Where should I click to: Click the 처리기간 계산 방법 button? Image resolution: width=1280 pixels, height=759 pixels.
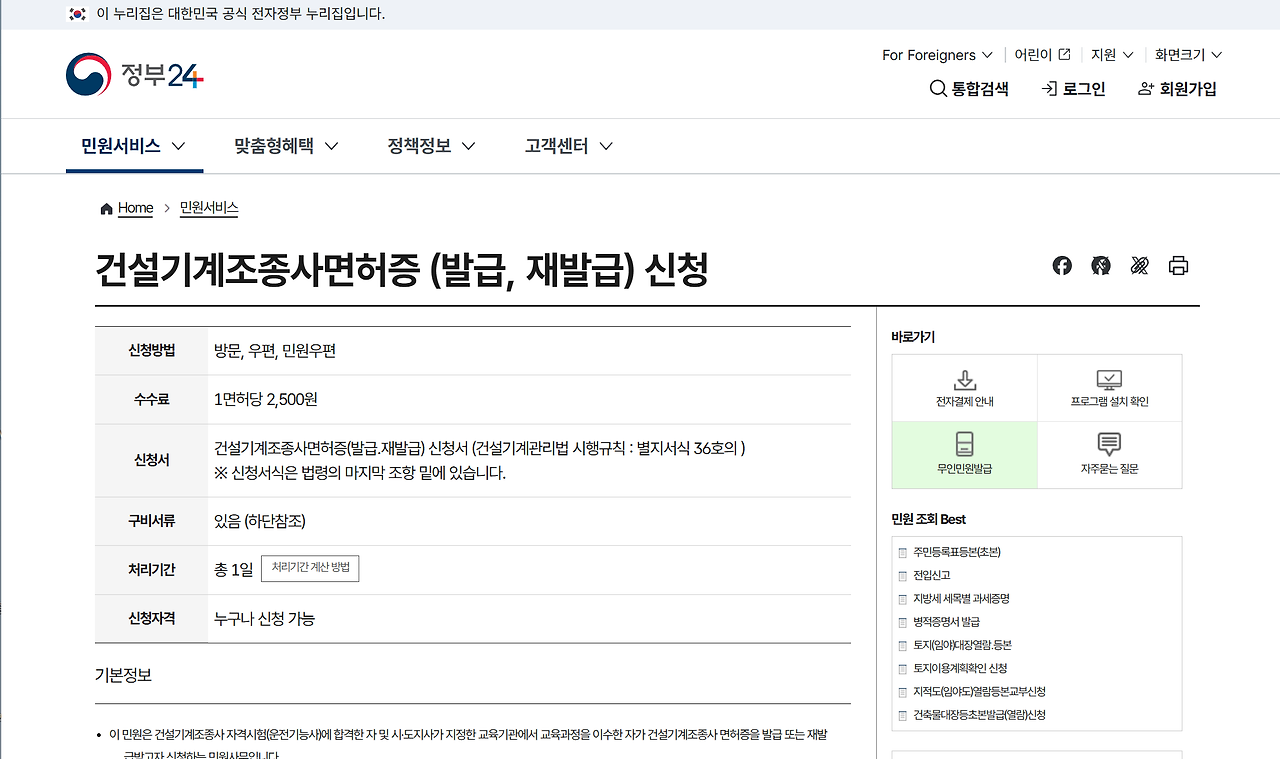click(x=310, y=568)
